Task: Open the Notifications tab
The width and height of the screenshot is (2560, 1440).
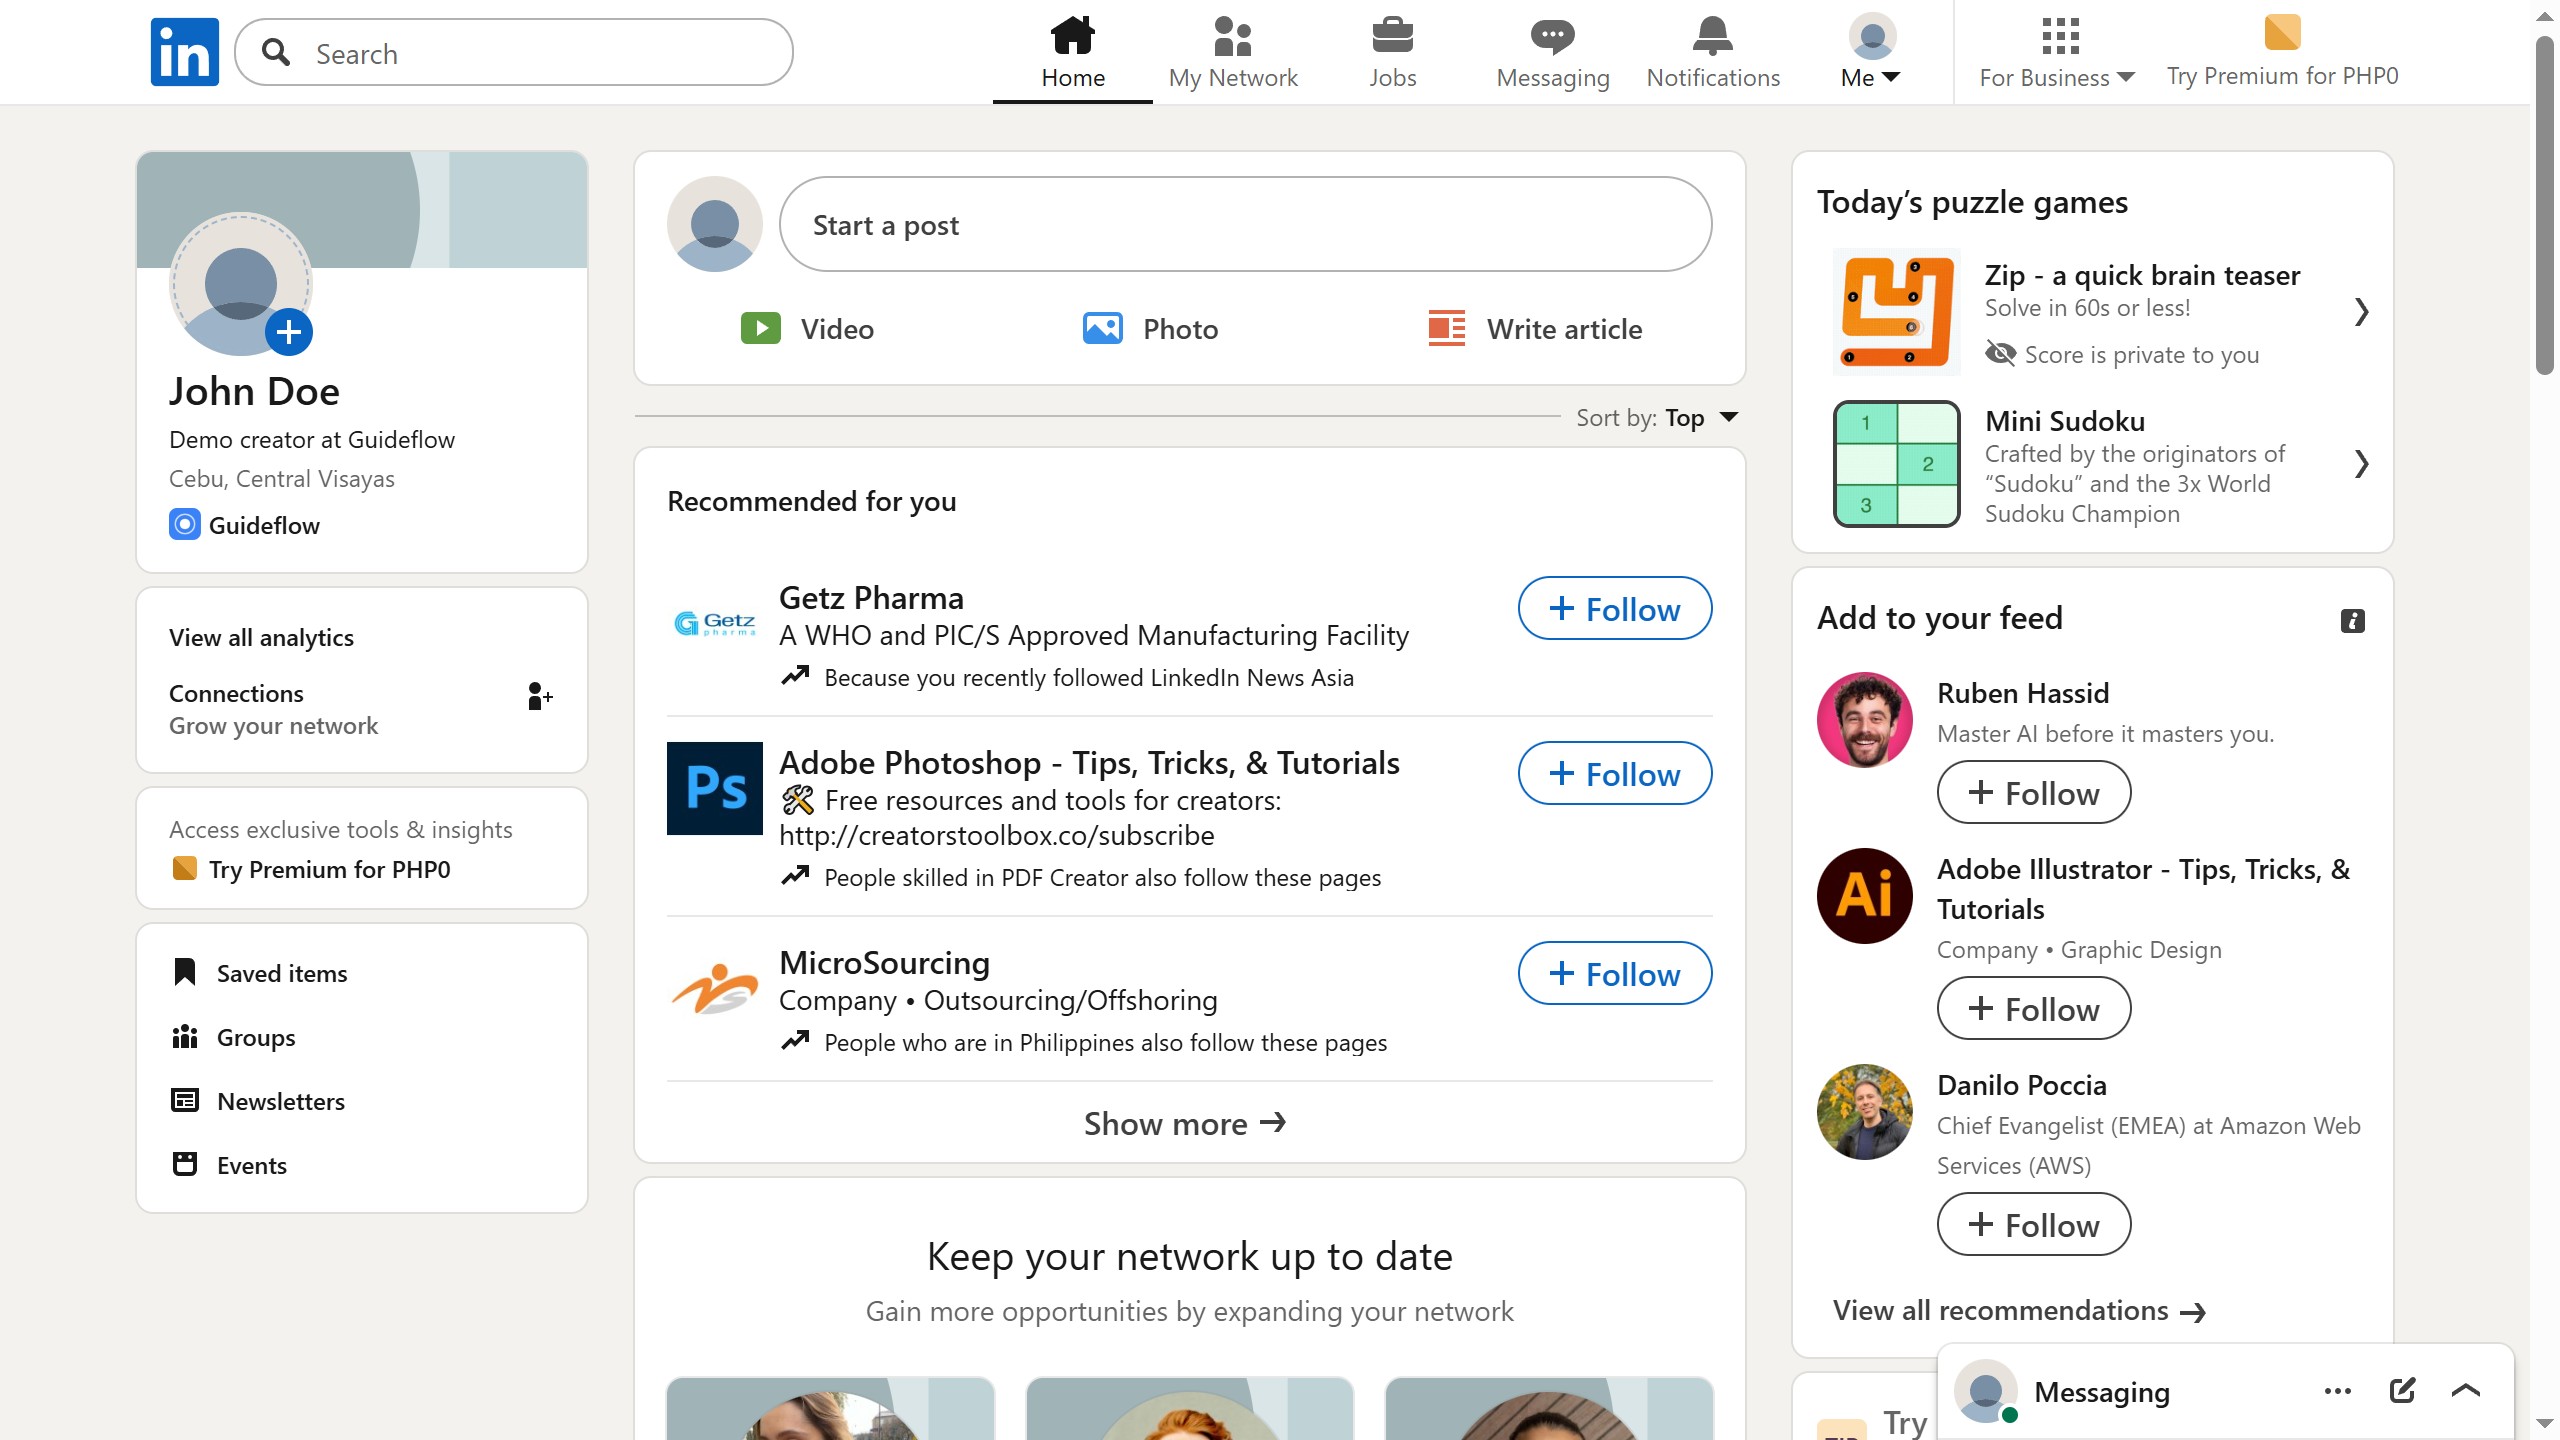Action: [x=1713, y=52]
